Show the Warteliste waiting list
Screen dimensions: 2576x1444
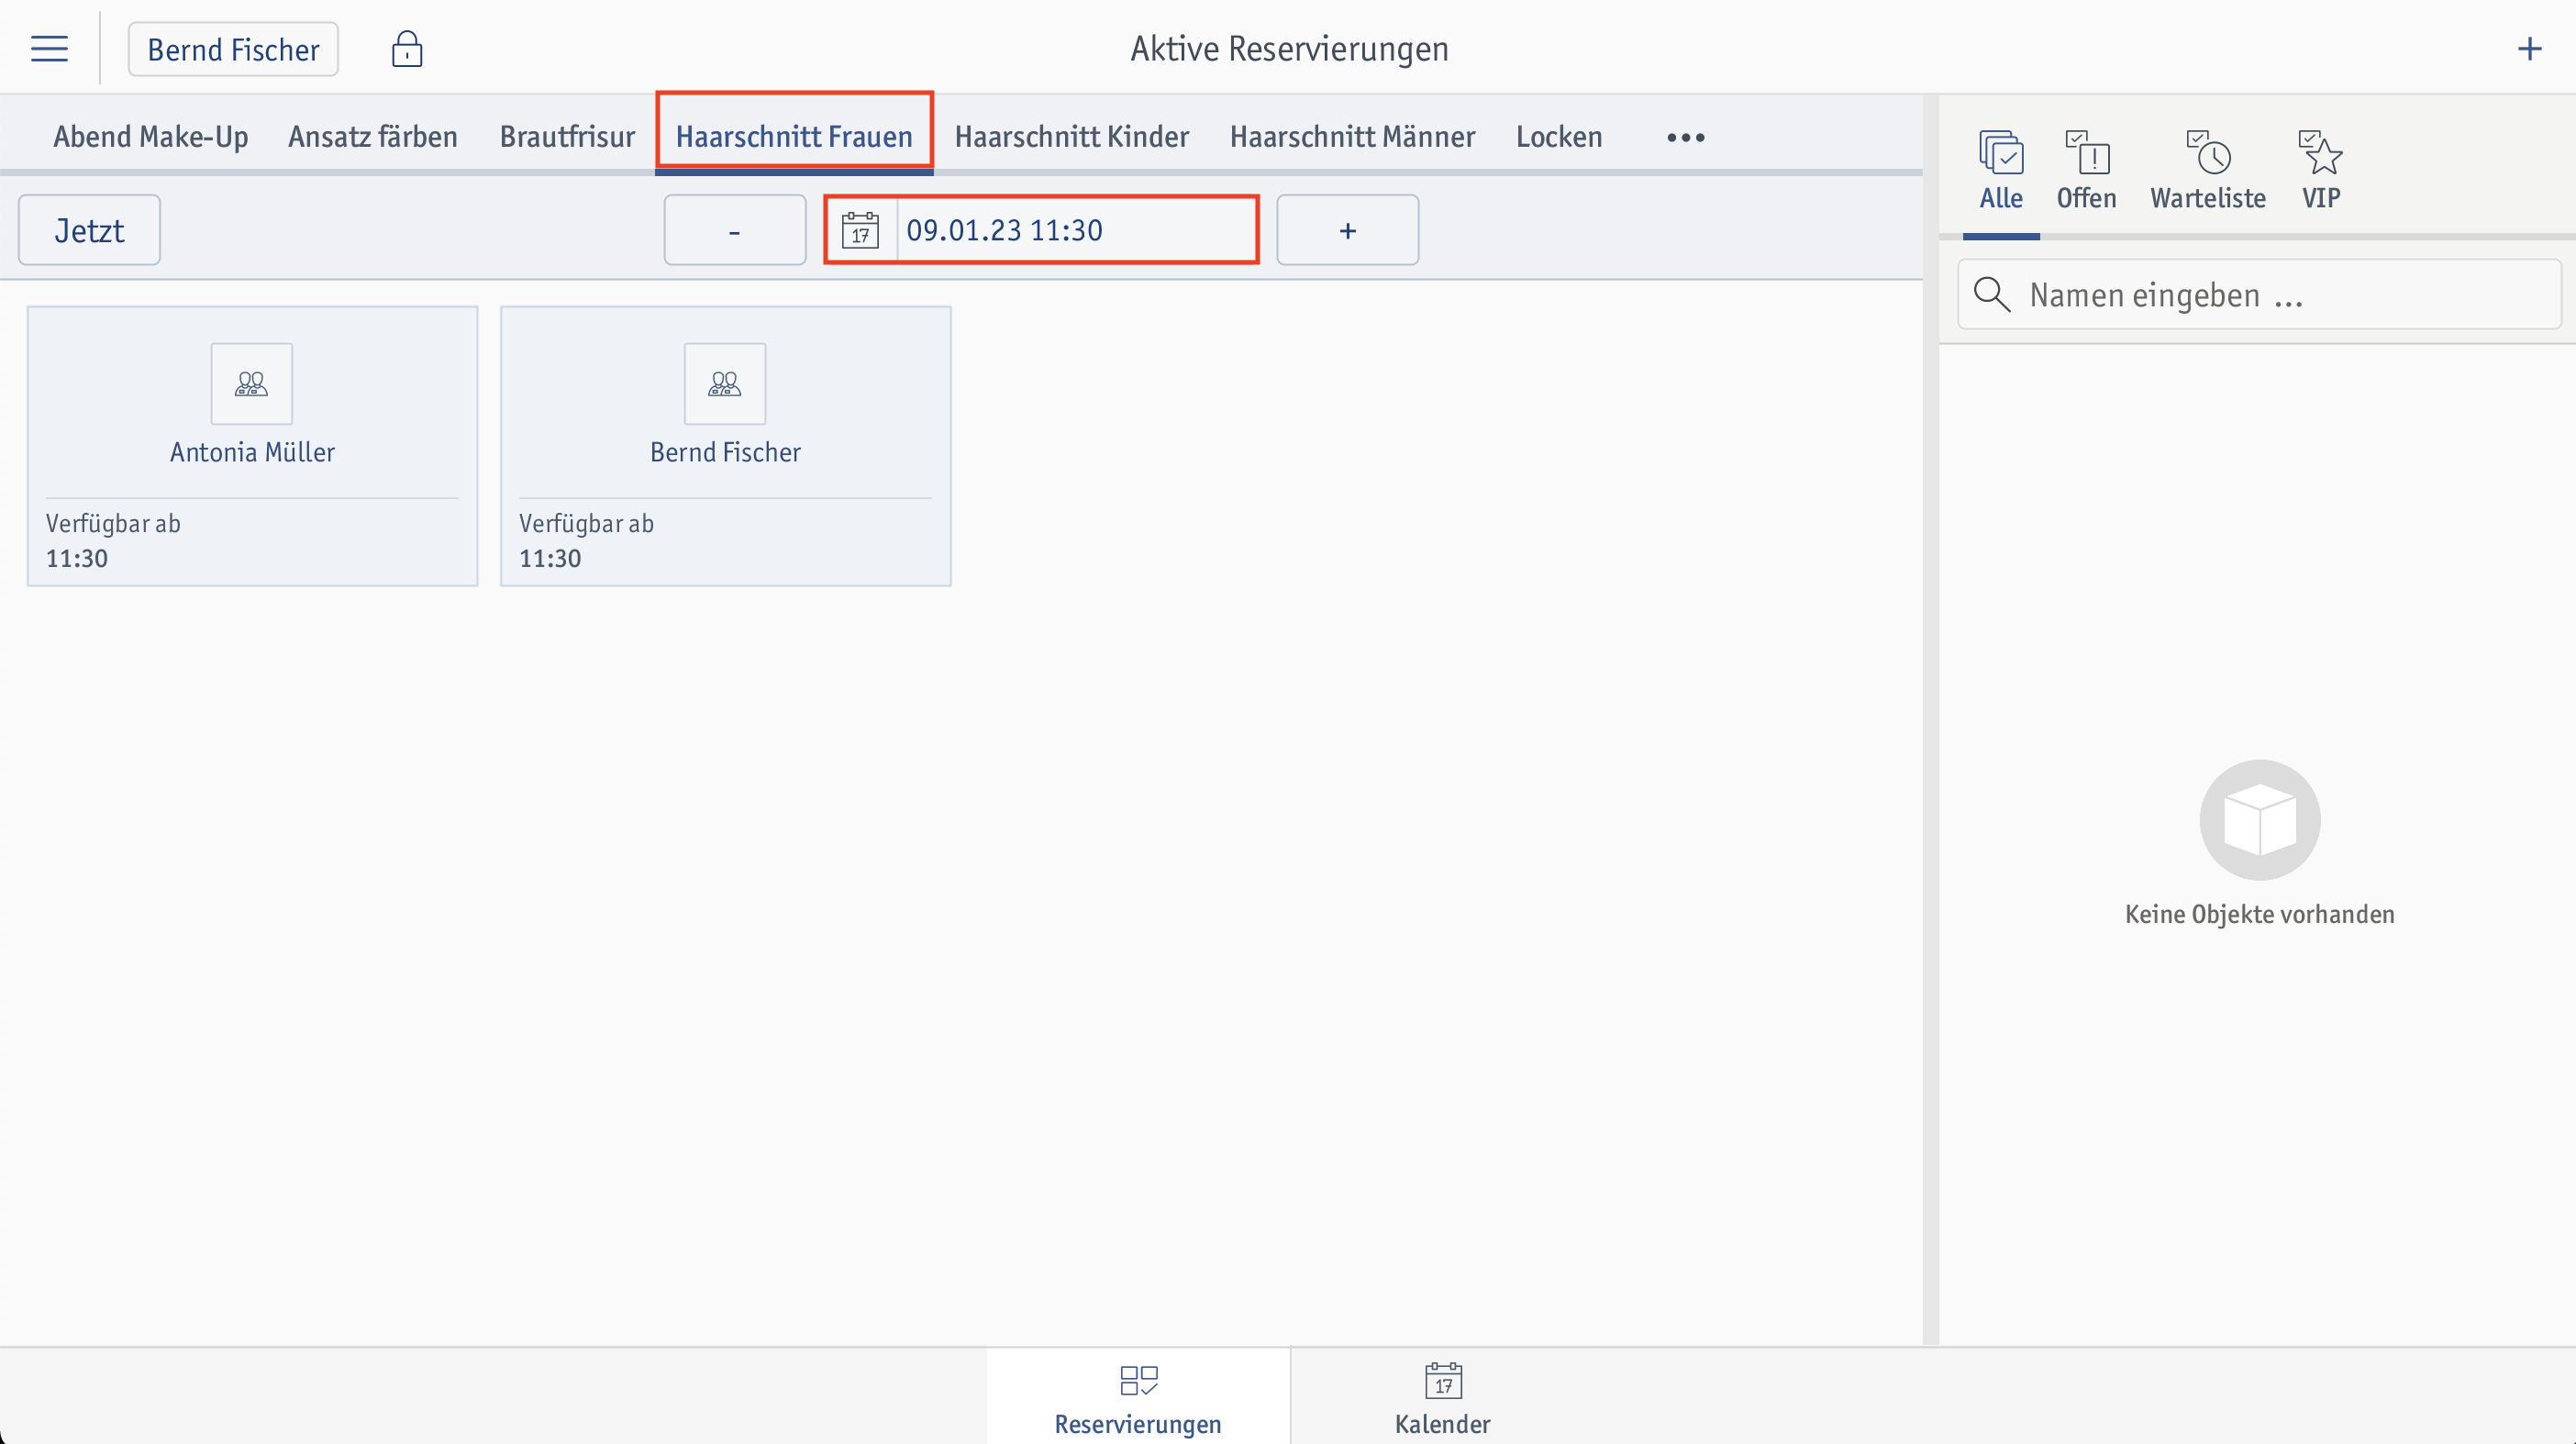click(2208, 170)
